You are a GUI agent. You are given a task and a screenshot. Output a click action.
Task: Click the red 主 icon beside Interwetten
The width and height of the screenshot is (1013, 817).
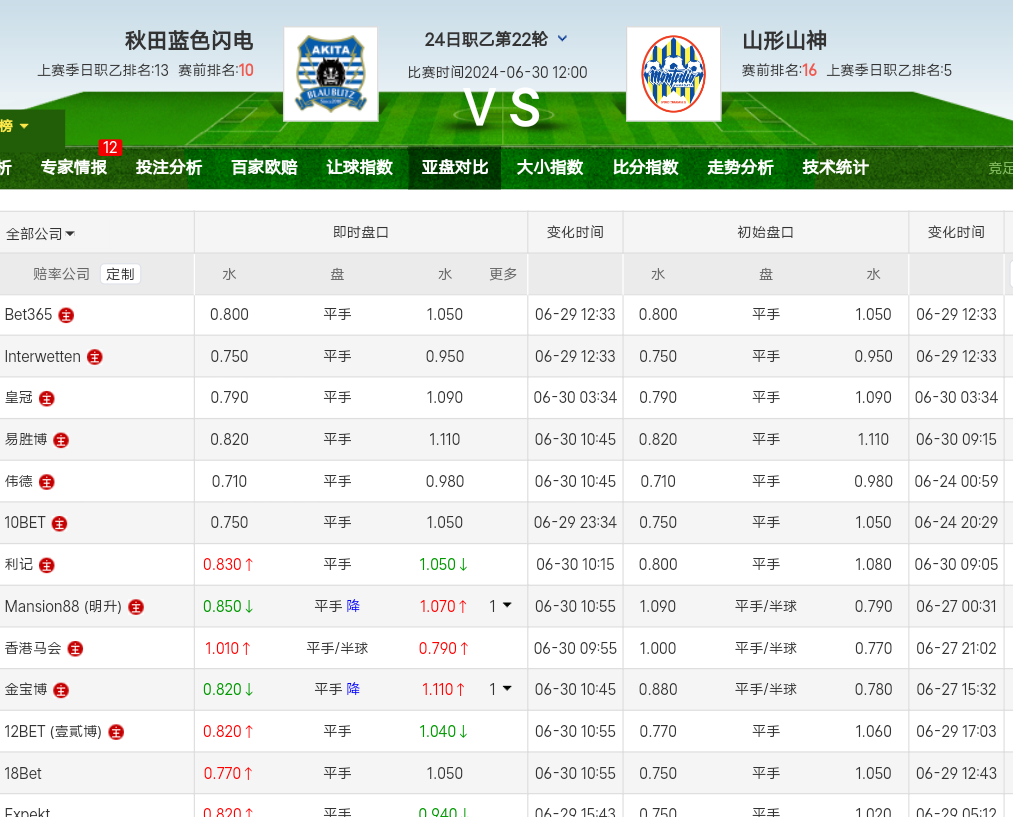point(95,357)
